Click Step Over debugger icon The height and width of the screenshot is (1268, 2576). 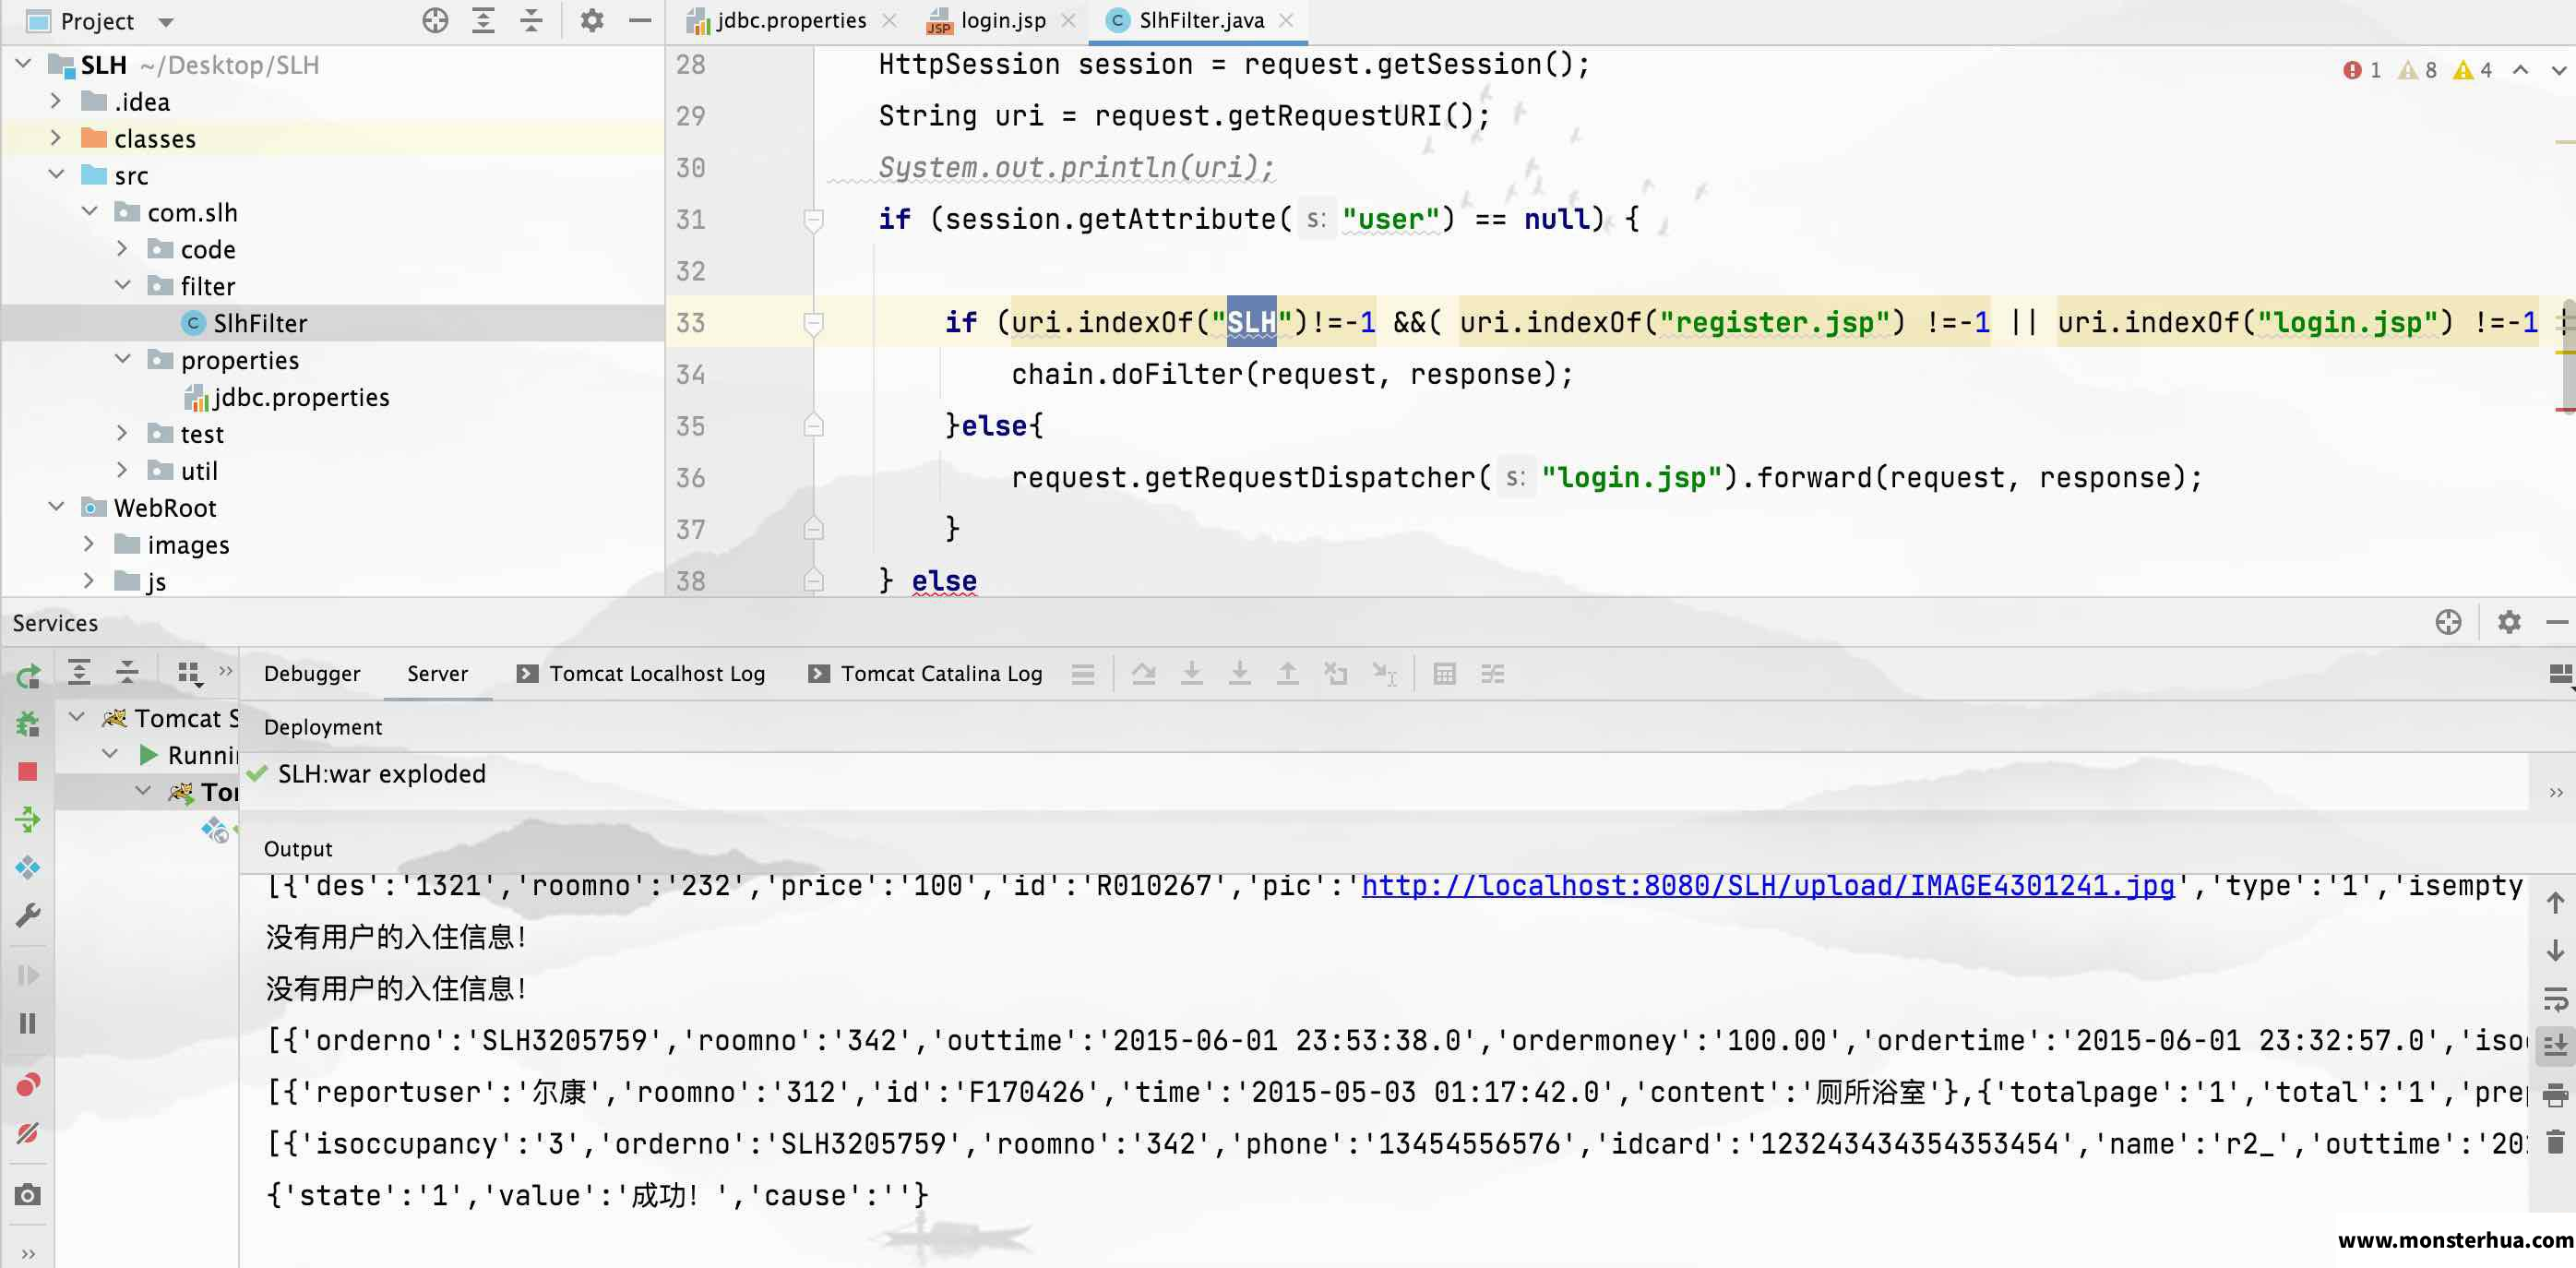(1144, 674)
